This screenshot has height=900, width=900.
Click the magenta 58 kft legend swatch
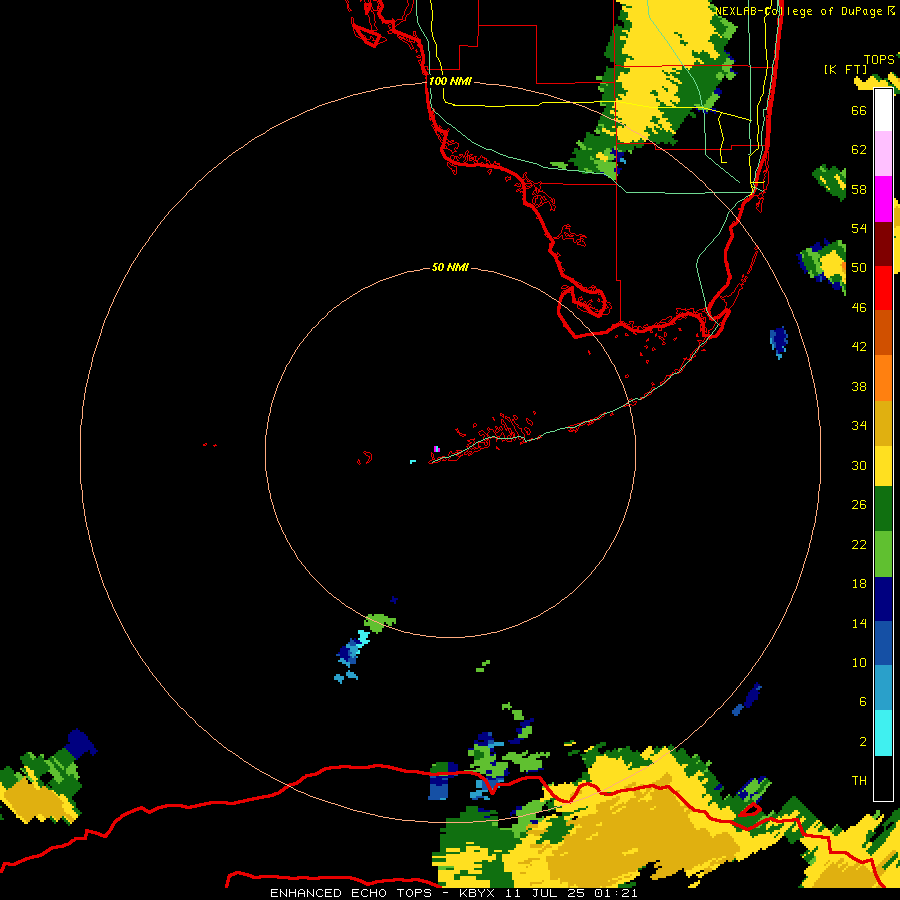pyautogui.click(x=883, y=199)
